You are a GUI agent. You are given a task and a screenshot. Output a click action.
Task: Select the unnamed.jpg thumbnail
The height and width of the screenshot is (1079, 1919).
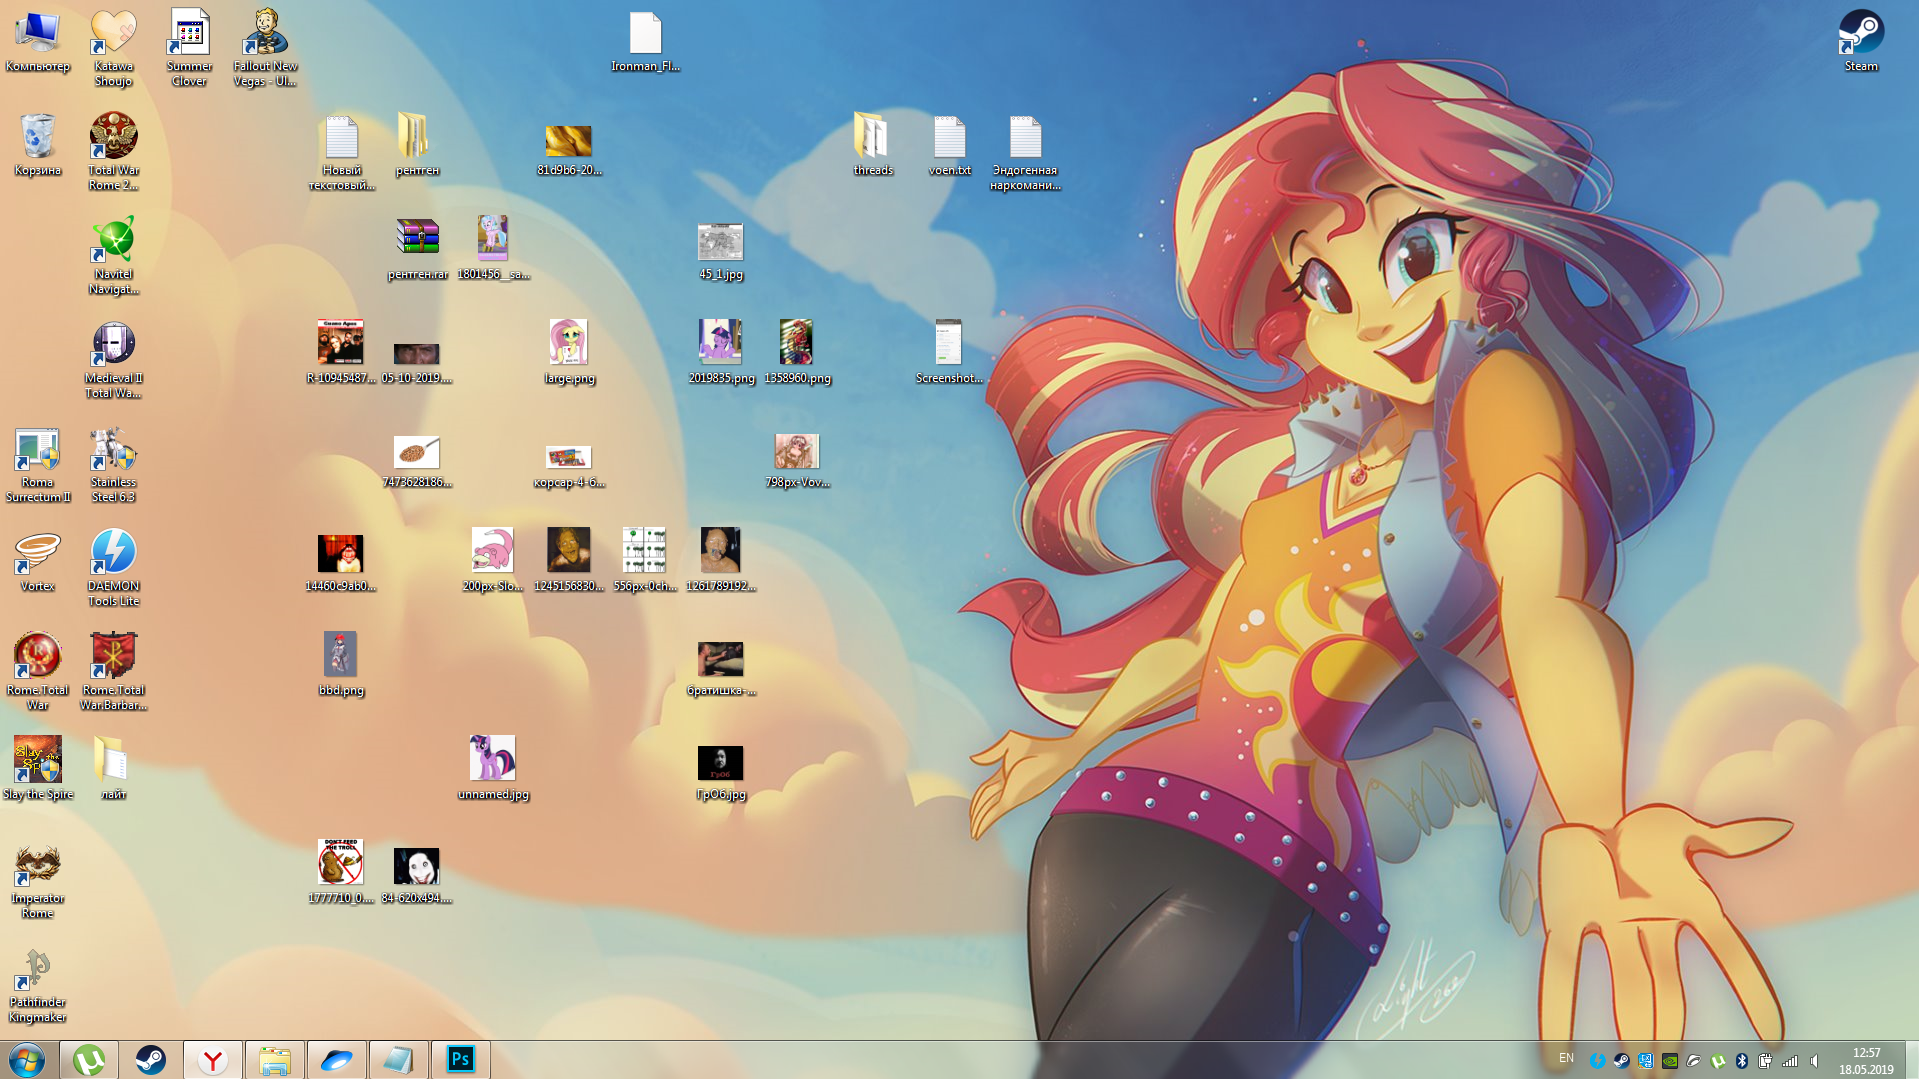point(493,769)
